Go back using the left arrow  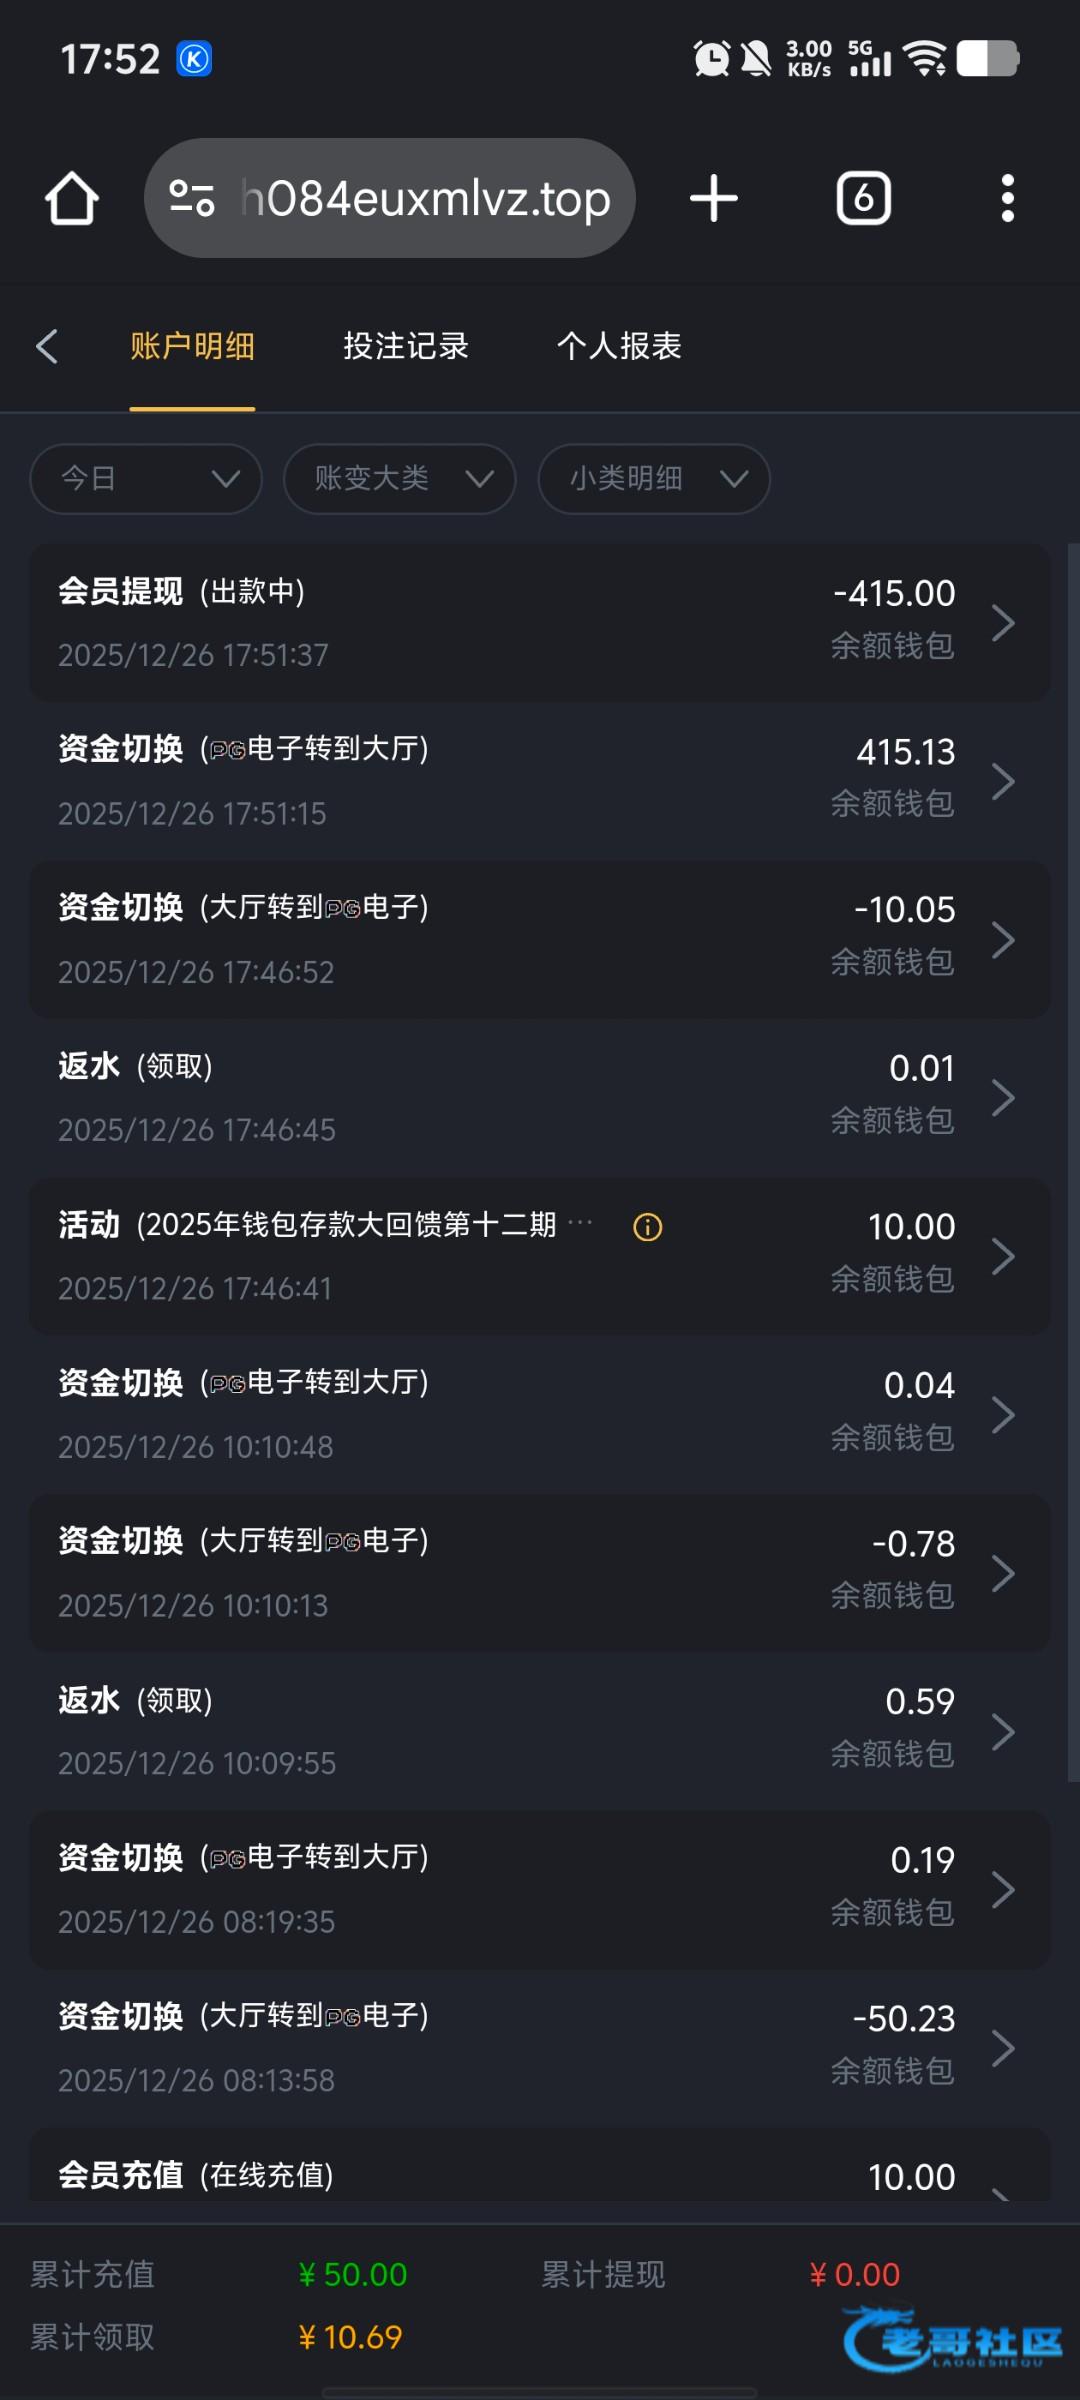pyautogui.click(x=47, y=347)
